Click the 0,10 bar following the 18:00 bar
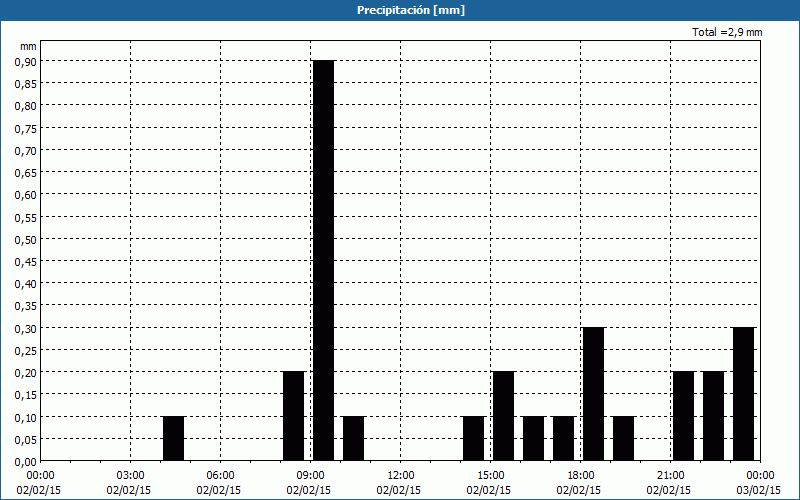 623,438
